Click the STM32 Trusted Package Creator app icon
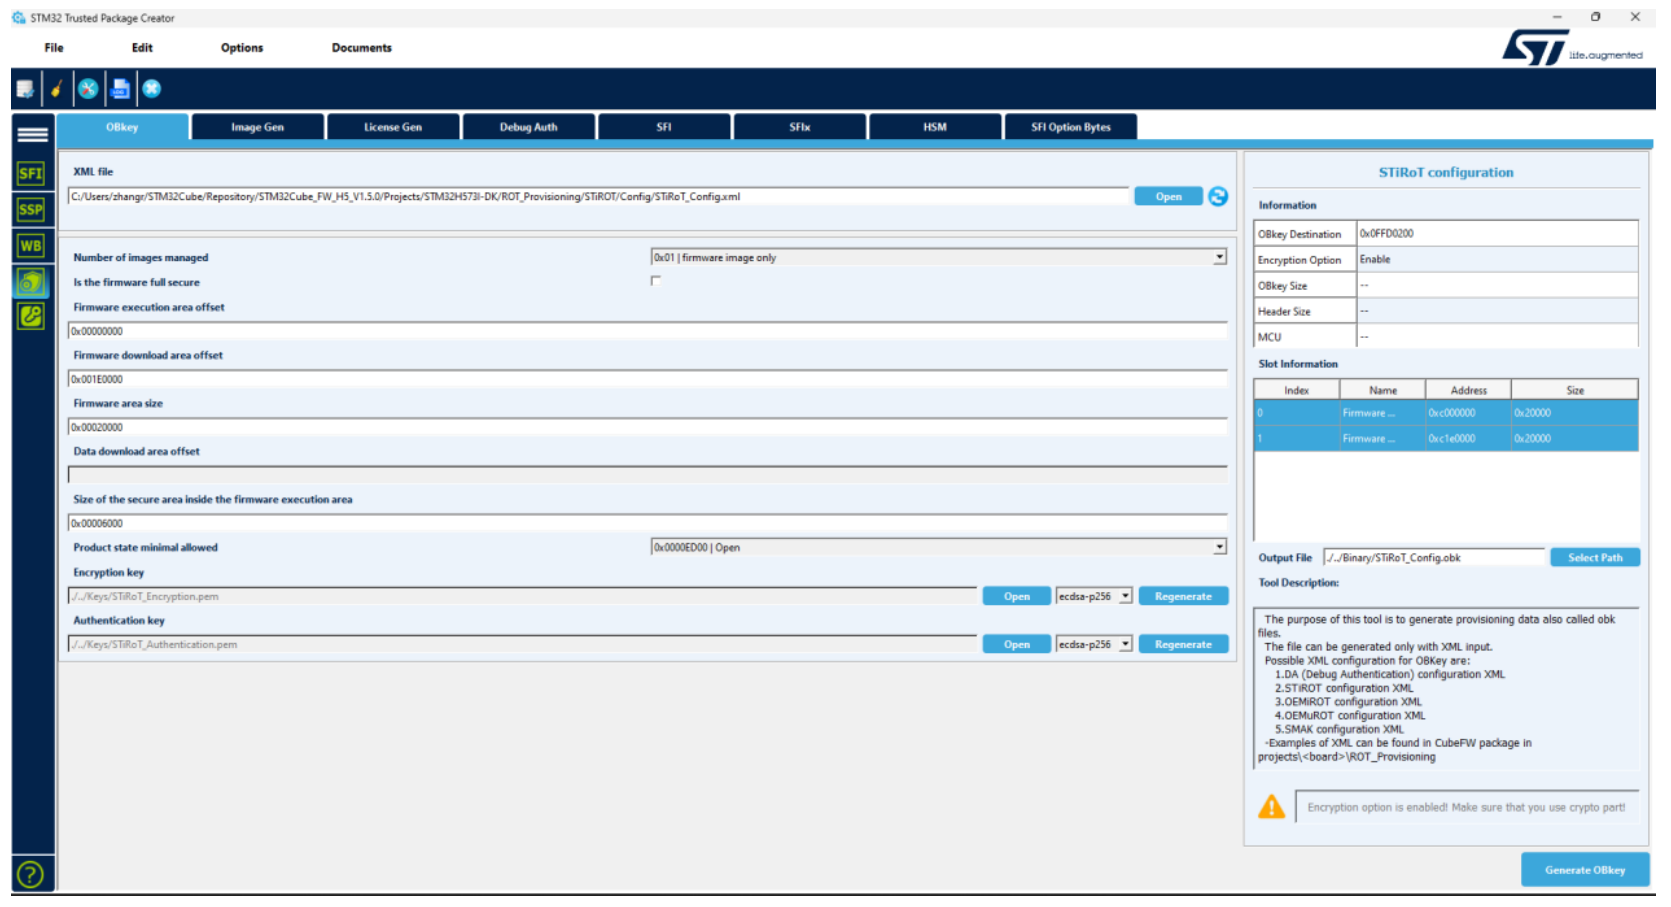 point(19,18)
